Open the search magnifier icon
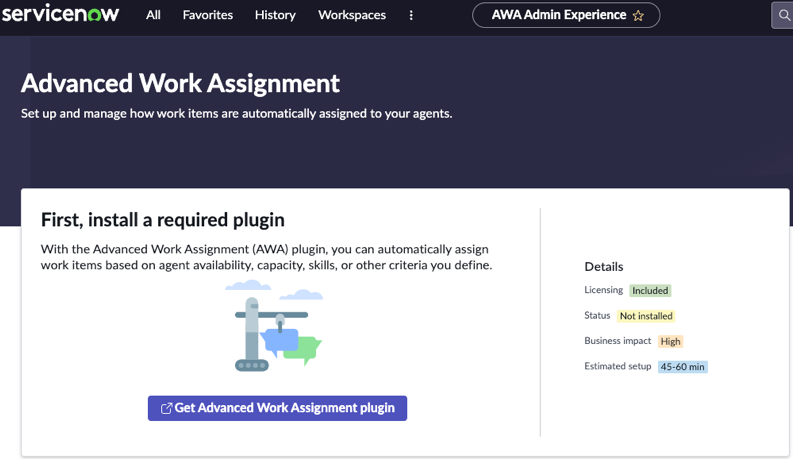 (x=783, y=15)
